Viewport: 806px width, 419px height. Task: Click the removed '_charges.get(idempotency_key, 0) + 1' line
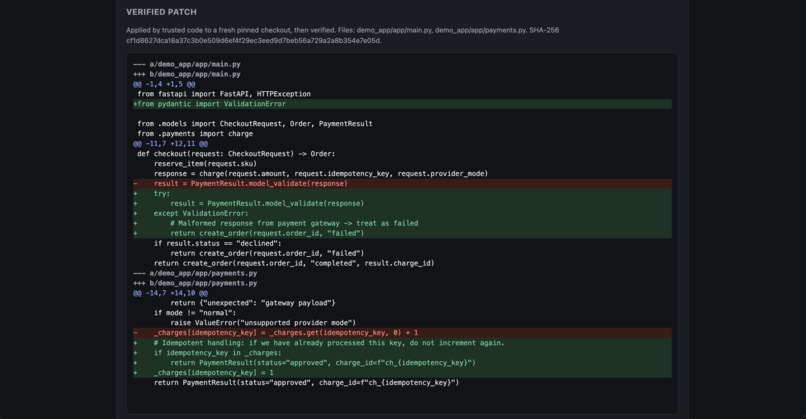tap(402, 333)
